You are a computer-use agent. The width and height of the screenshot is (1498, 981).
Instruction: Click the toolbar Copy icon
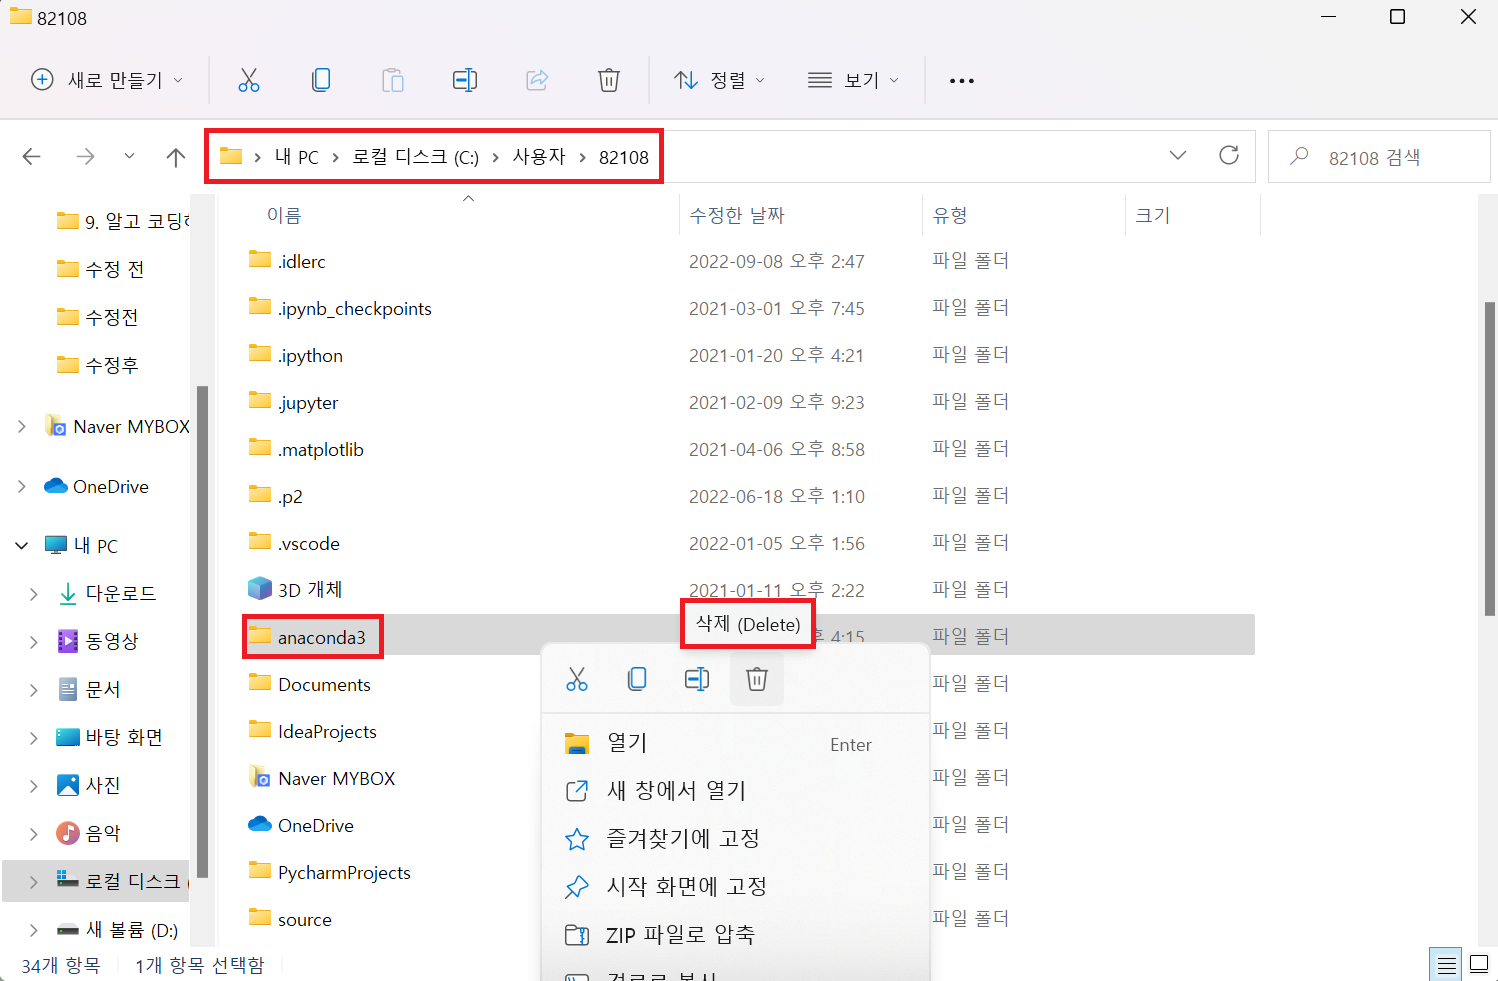coord(321,80)
